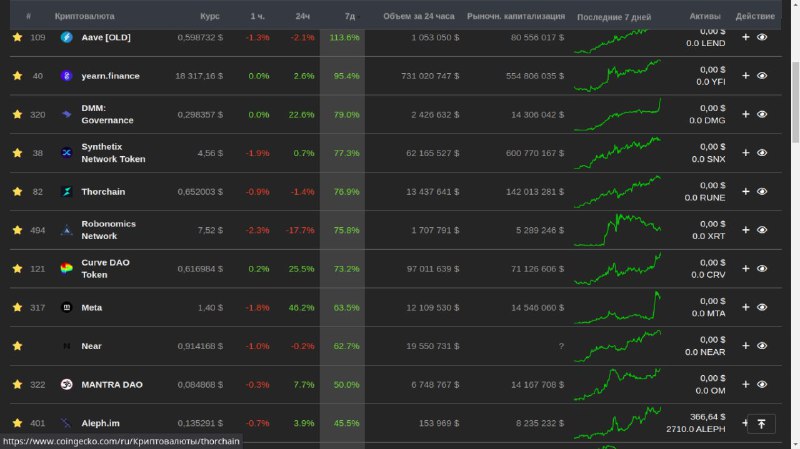Click the Synthetix coin logo
Image resolution: width=800 pixels, height=449 pixels.
(x=66, y=153)
